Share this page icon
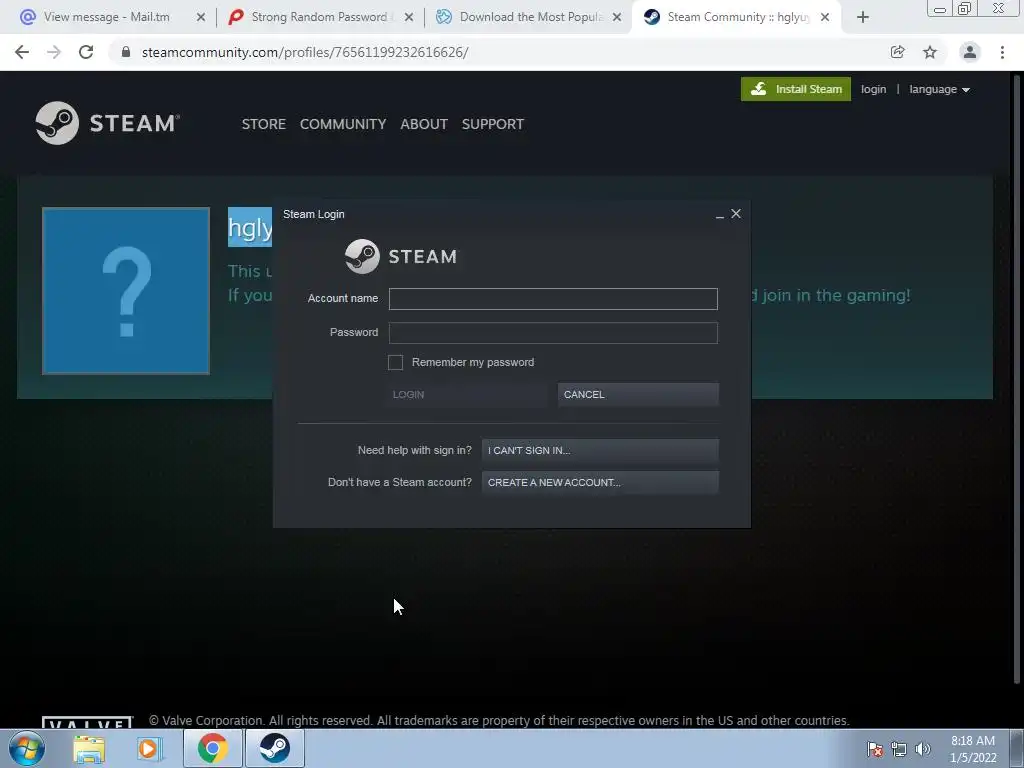The height and width of the screenshot is (768, 1024). (x=897, y=52)
